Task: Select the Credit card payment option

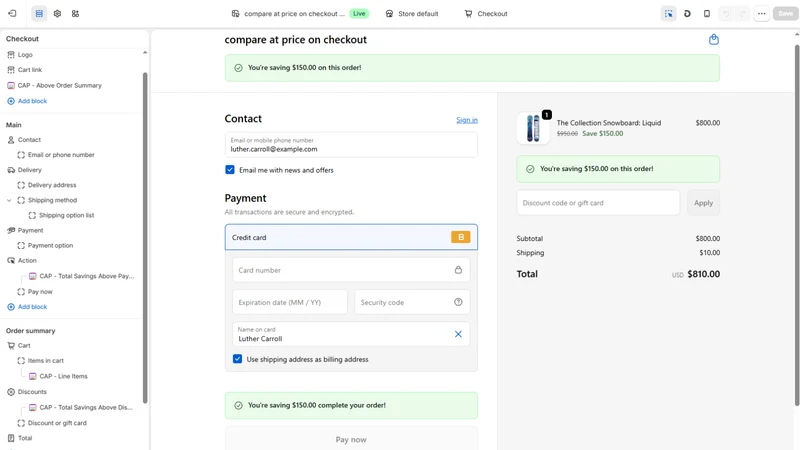Action: [x=351, y=237]
